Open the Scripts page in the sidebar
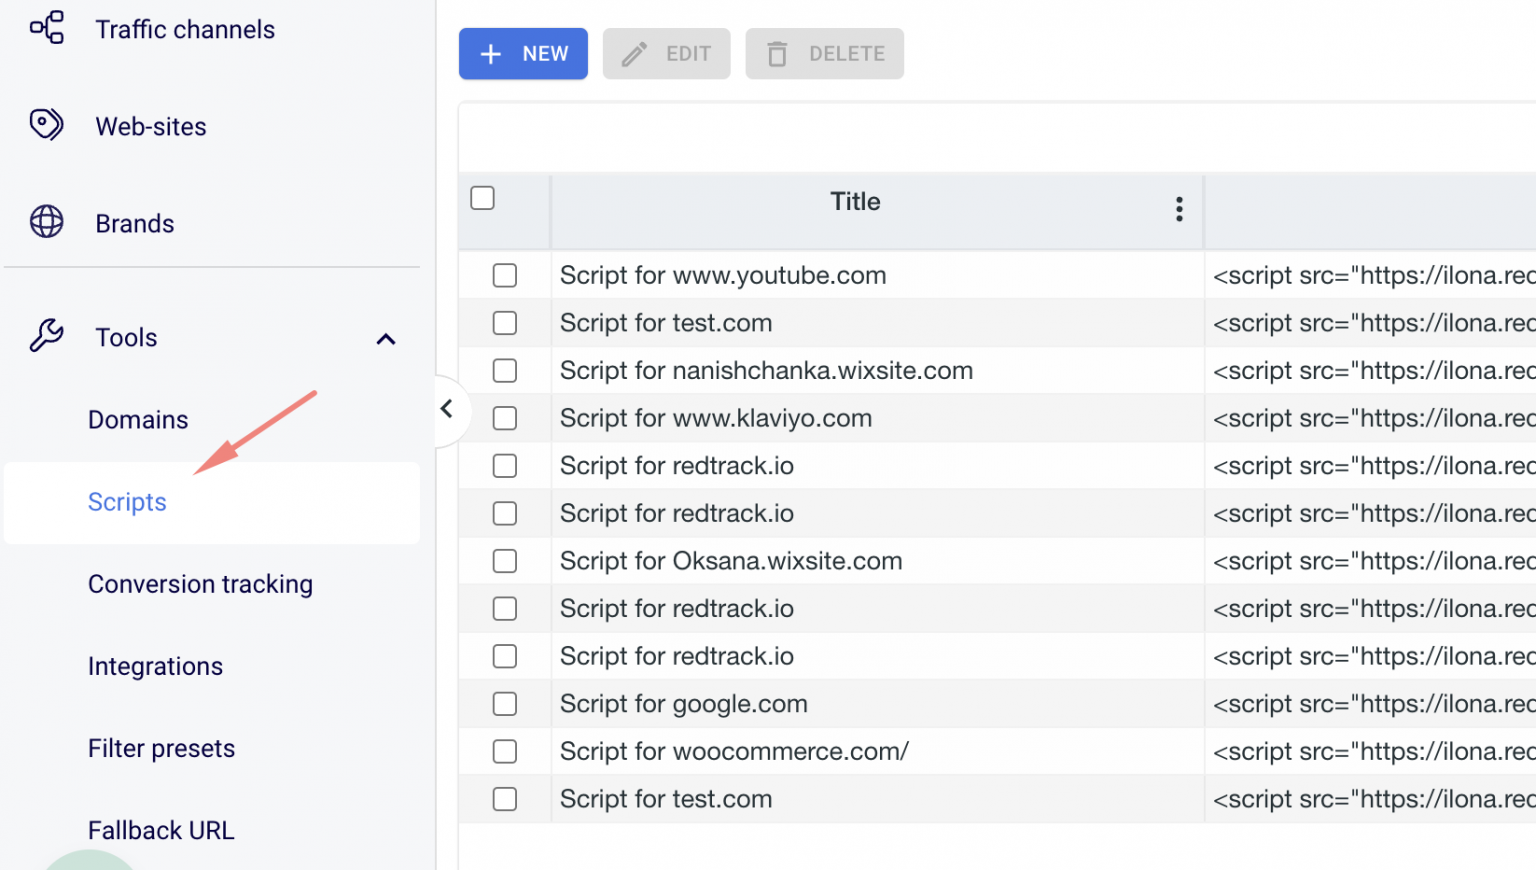1536x870 pixels. point(127,502)
